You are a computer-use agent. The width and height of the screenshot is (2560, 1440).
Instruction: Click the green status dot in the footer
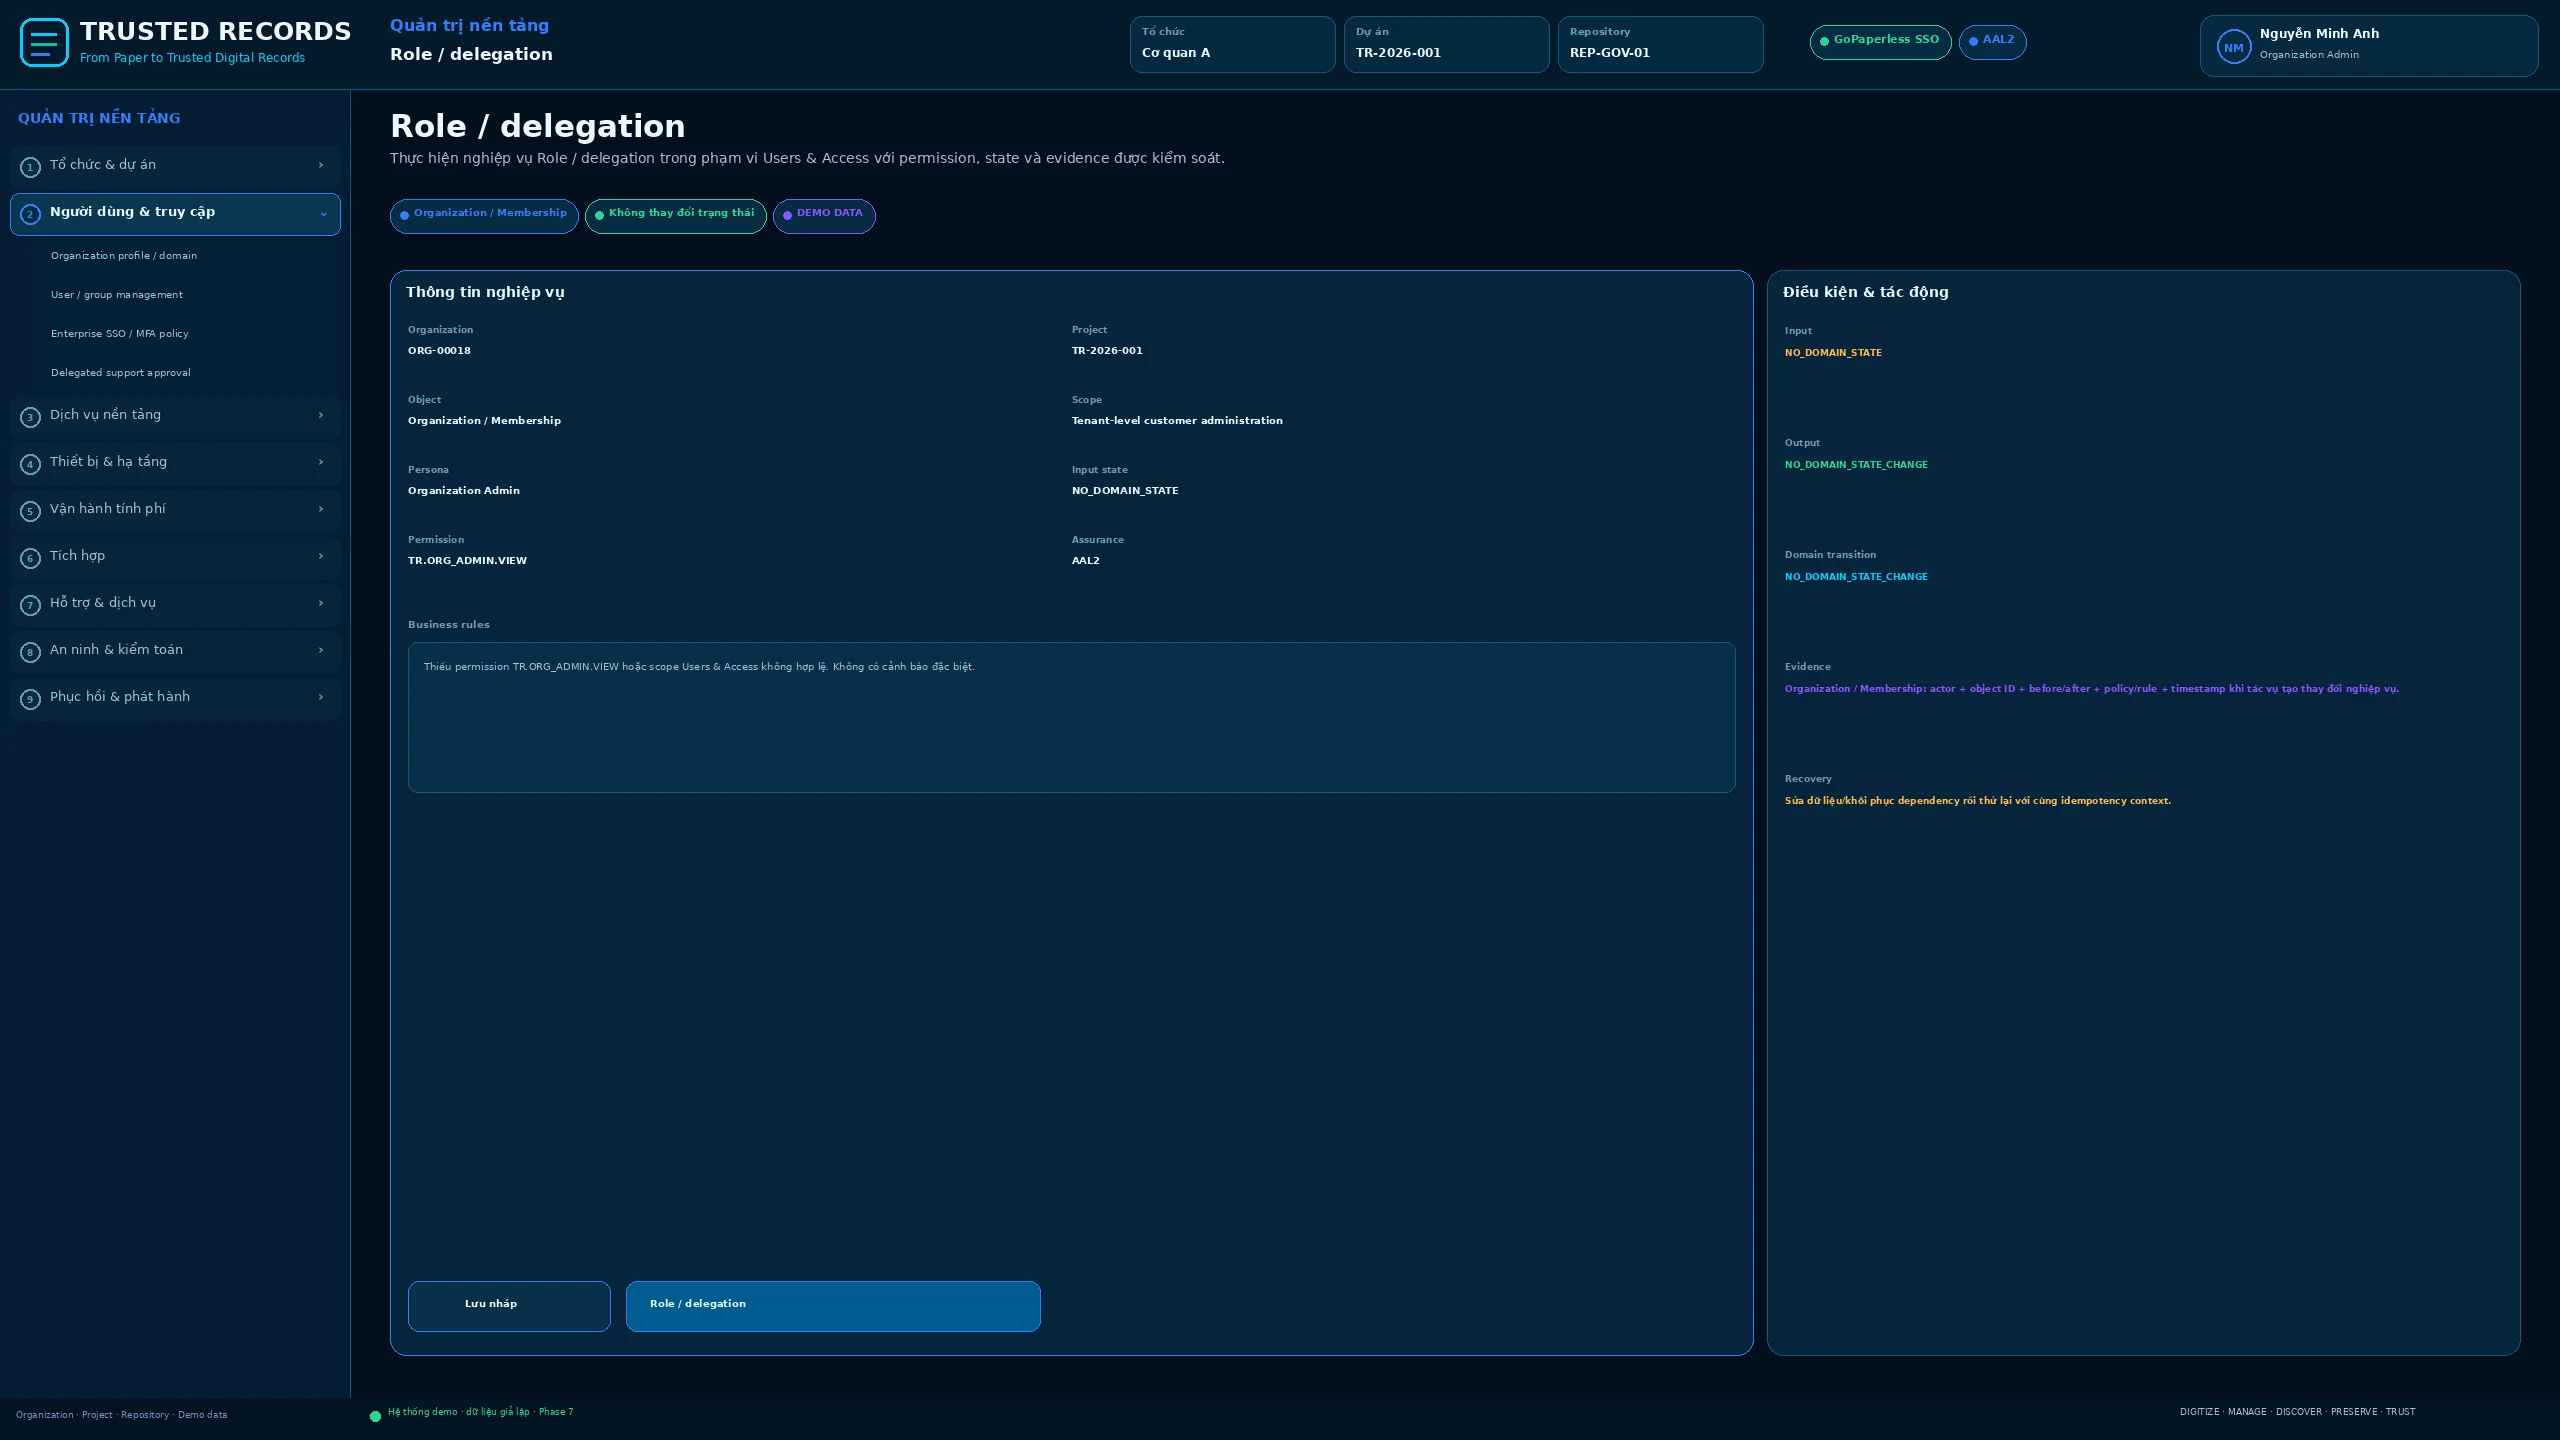pyautogui.click(x=375, y=1416)
